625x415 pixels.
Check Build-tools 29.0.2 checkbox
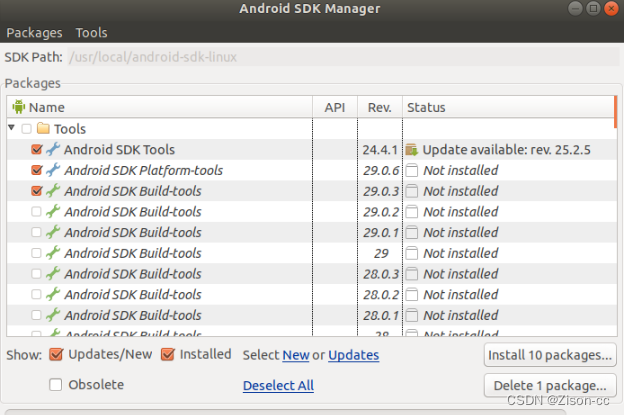[36, 211]
